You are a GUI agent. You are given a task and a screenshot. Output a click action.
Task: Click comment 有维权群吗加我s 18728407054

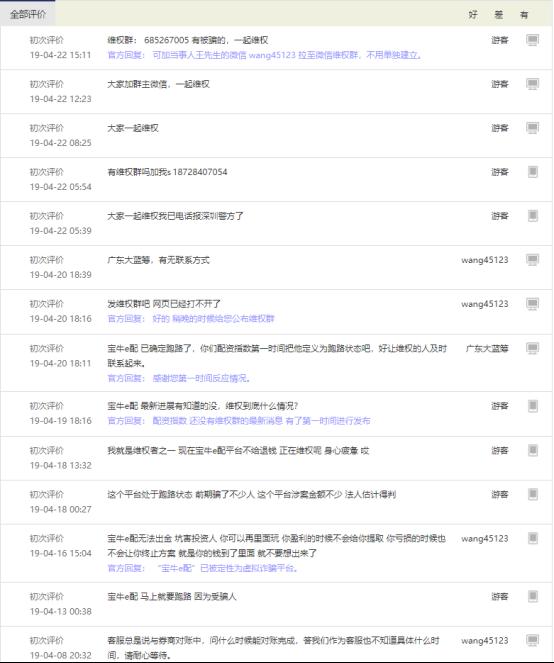(167, 172)
